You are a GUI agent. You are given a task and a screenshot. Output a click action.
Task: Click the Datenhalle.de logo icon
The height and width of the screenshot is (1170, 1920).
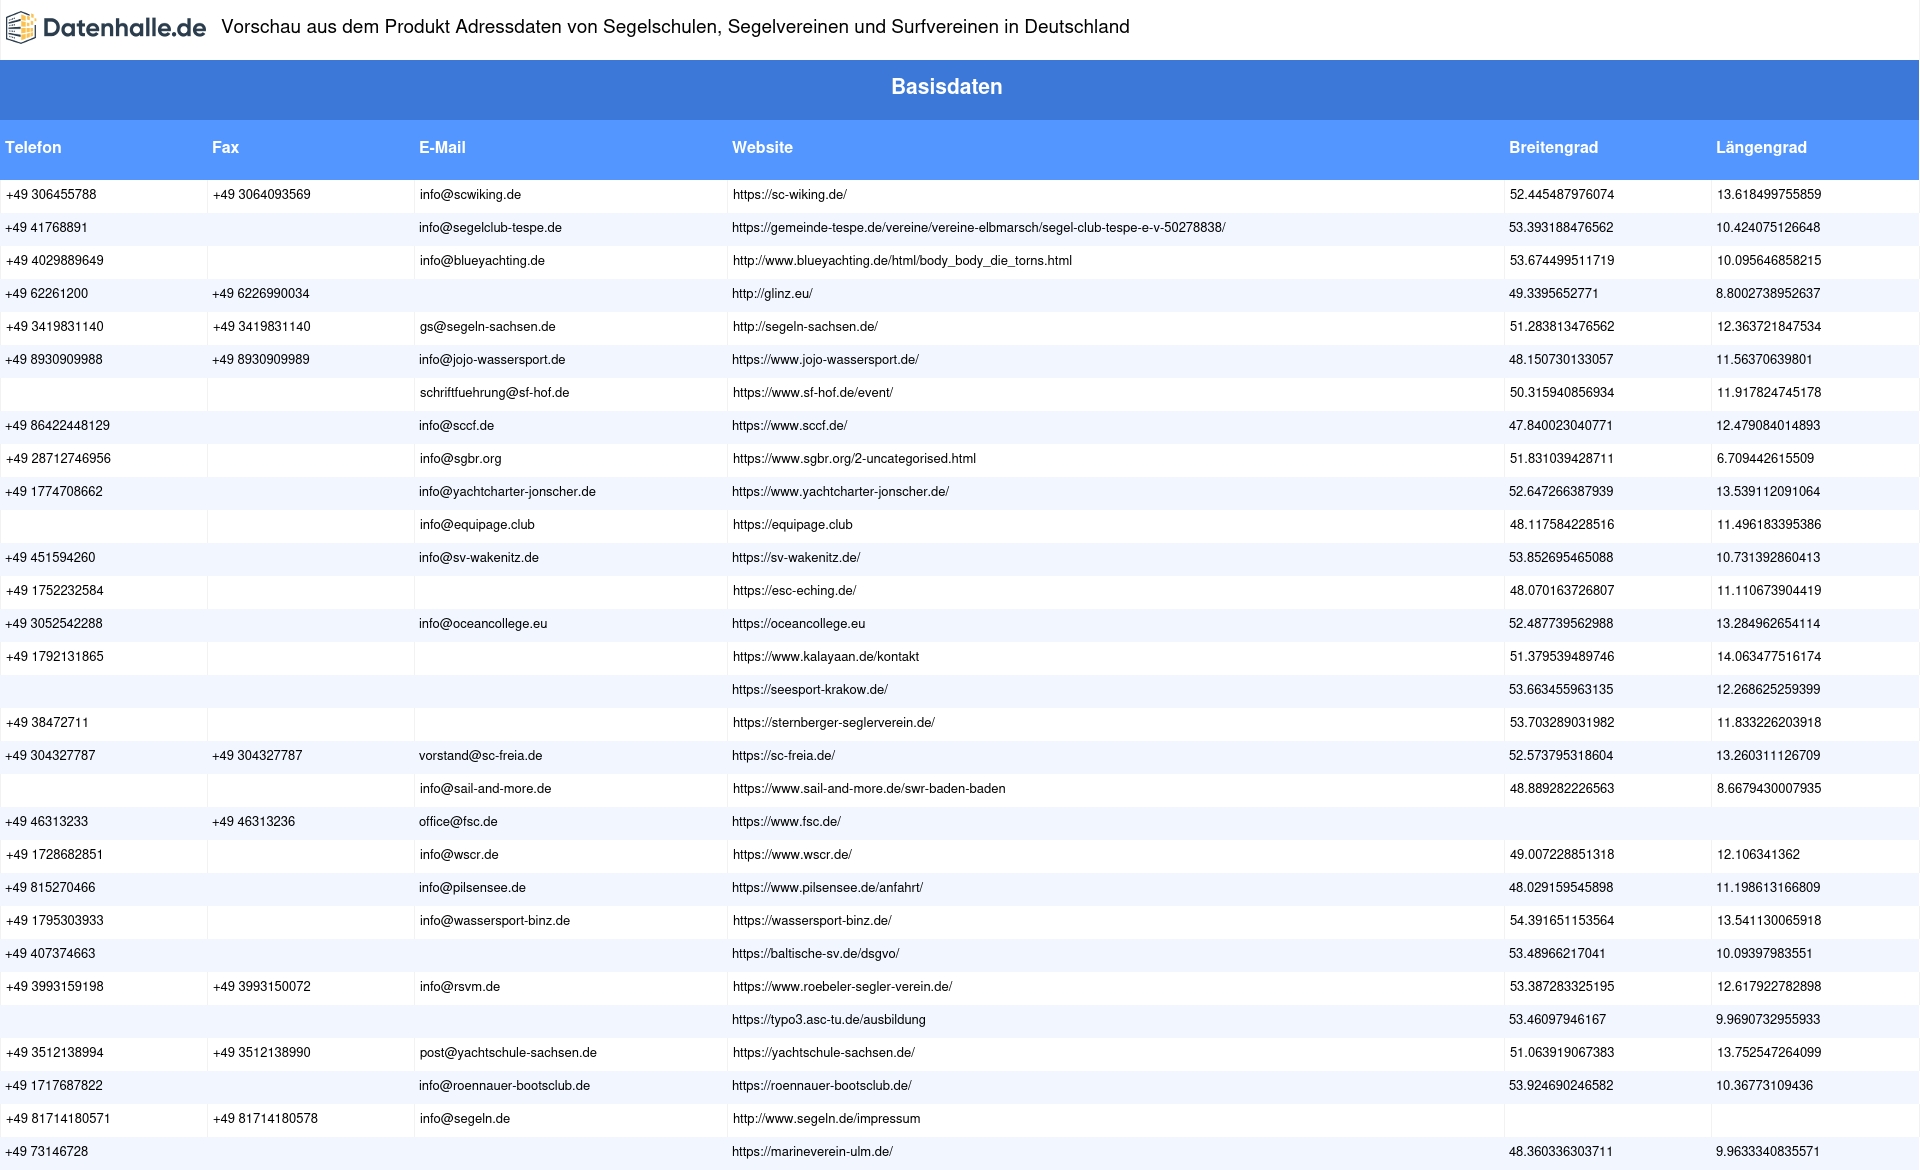coord(21,28)
